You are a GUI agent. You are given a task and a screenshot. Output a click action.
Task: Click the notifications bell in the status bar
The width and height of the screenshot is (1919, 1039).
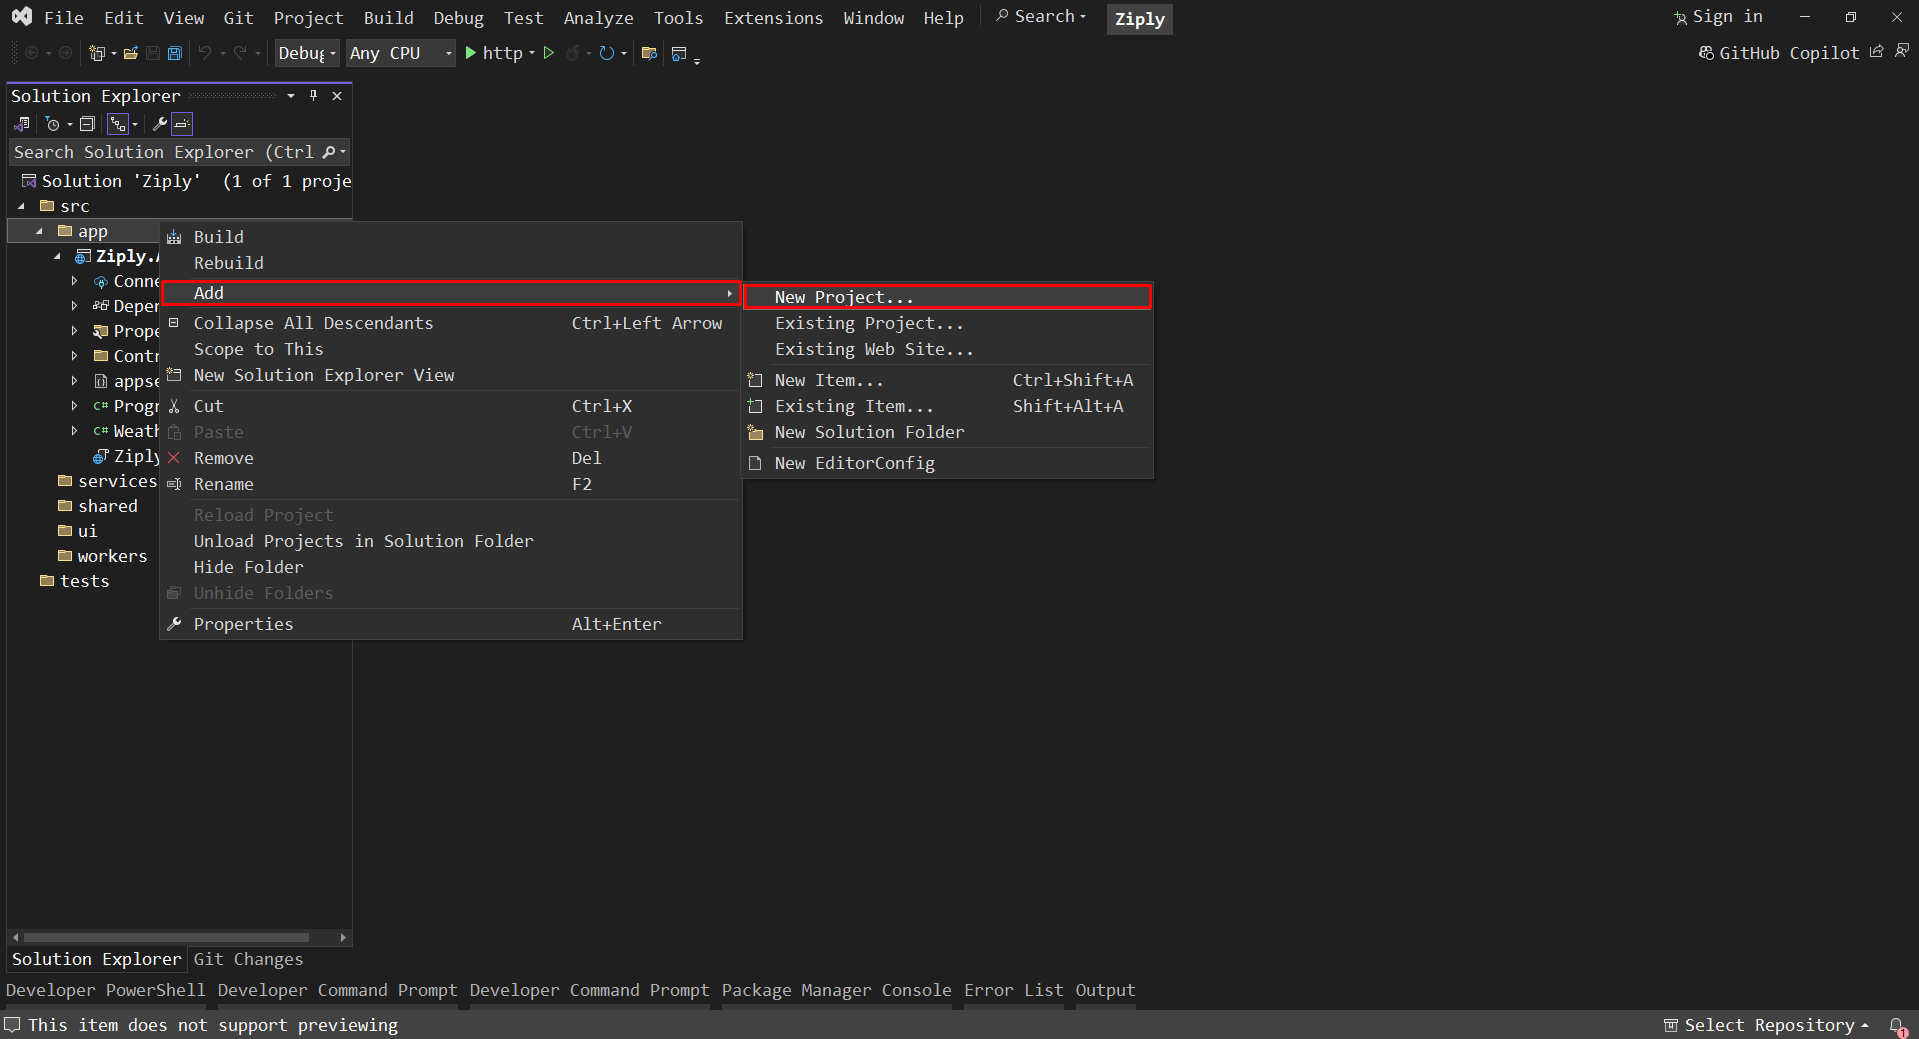tap(1896, 1026)
